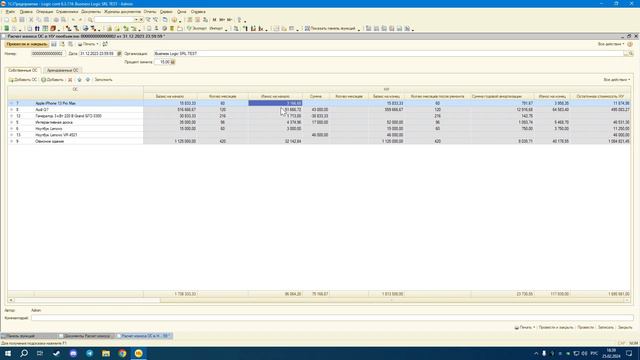
Task: Open 'Все действия' dropdown of the table
Action: [617, 80]
